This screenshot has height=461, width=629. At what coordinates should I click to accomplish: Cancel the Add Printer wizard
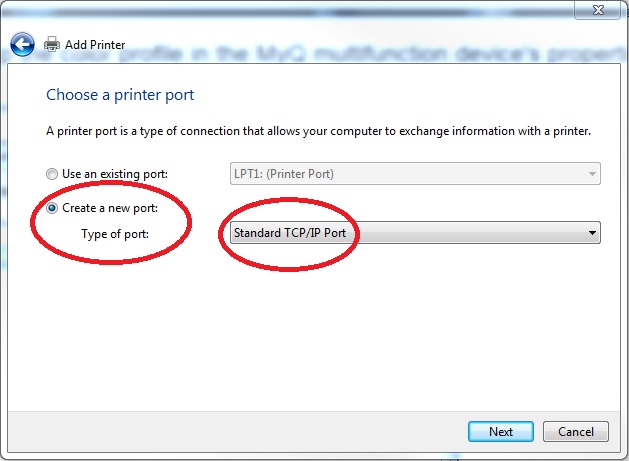point(576,432)
